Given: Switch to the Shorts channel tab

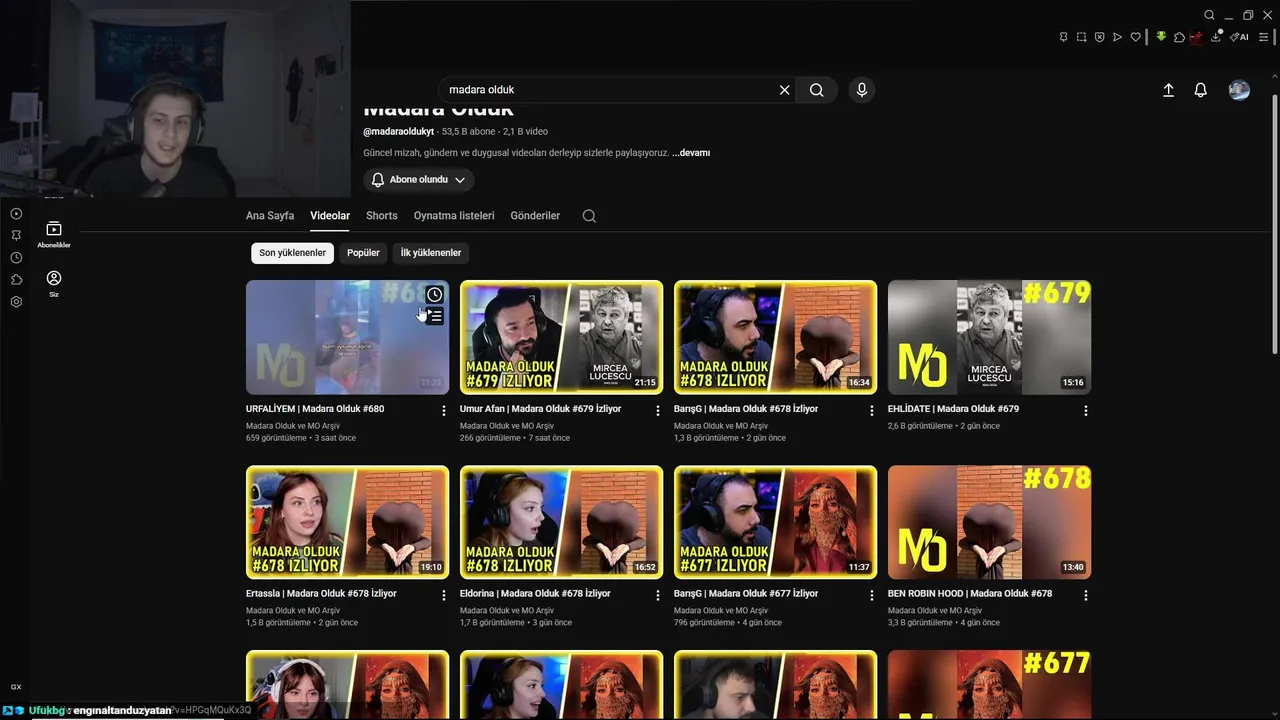Looking at the screenshot, I should click(382, 216).
